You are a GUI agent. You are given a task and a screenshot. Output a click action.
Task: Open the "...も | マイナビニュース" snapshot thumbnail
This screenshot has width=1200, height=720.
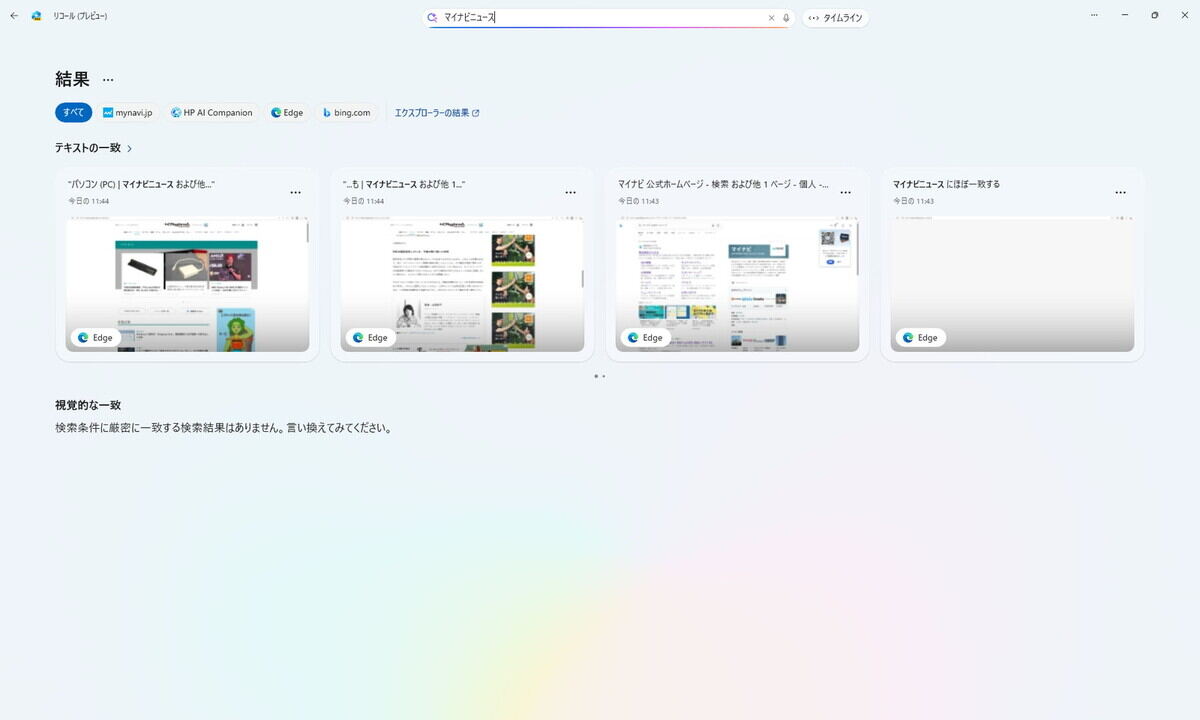tap(462, 285)
